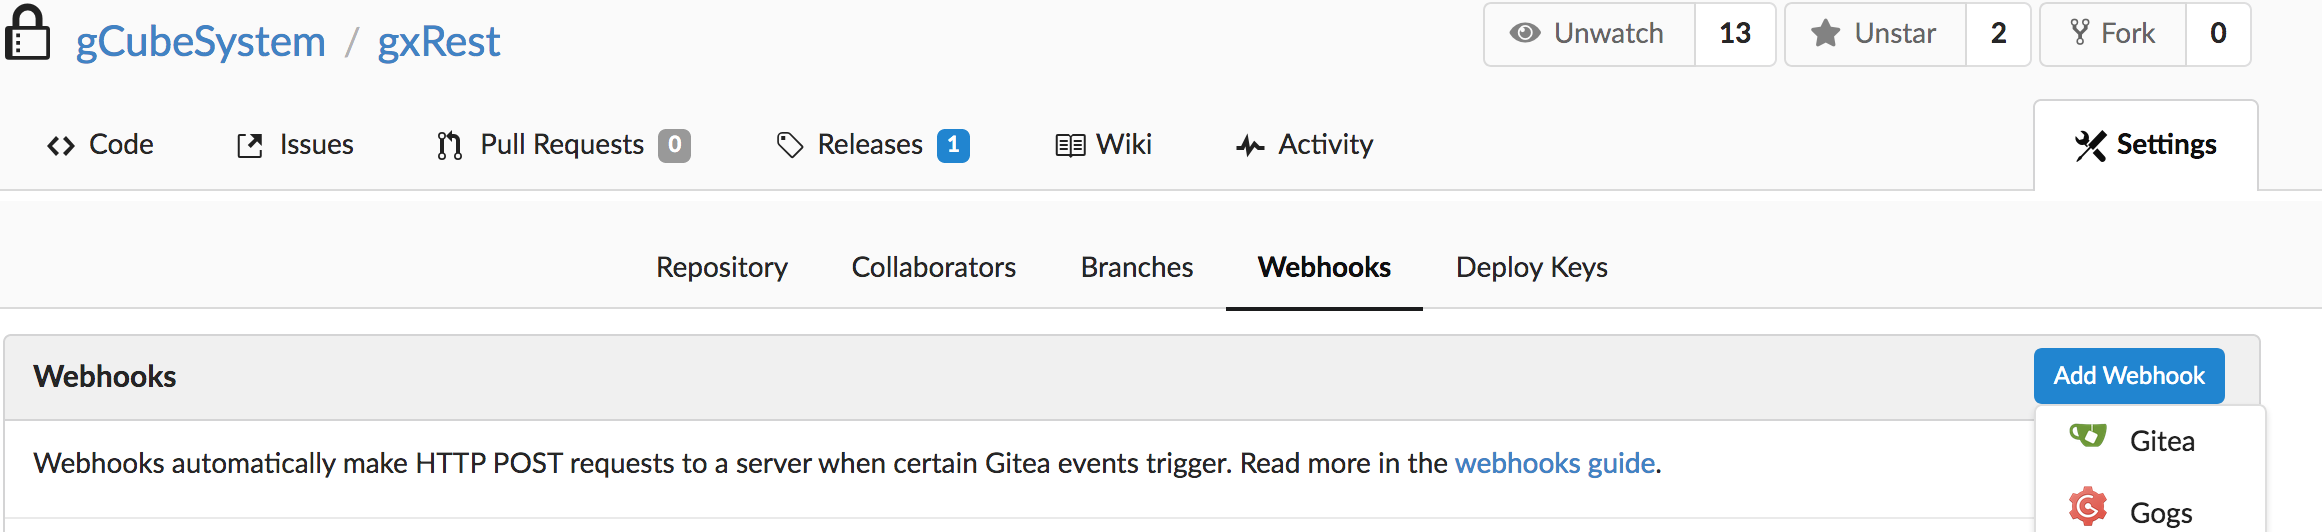2322x532 pixels.
Task: Open the stargazers count of 2
Action: (1998, 34)
